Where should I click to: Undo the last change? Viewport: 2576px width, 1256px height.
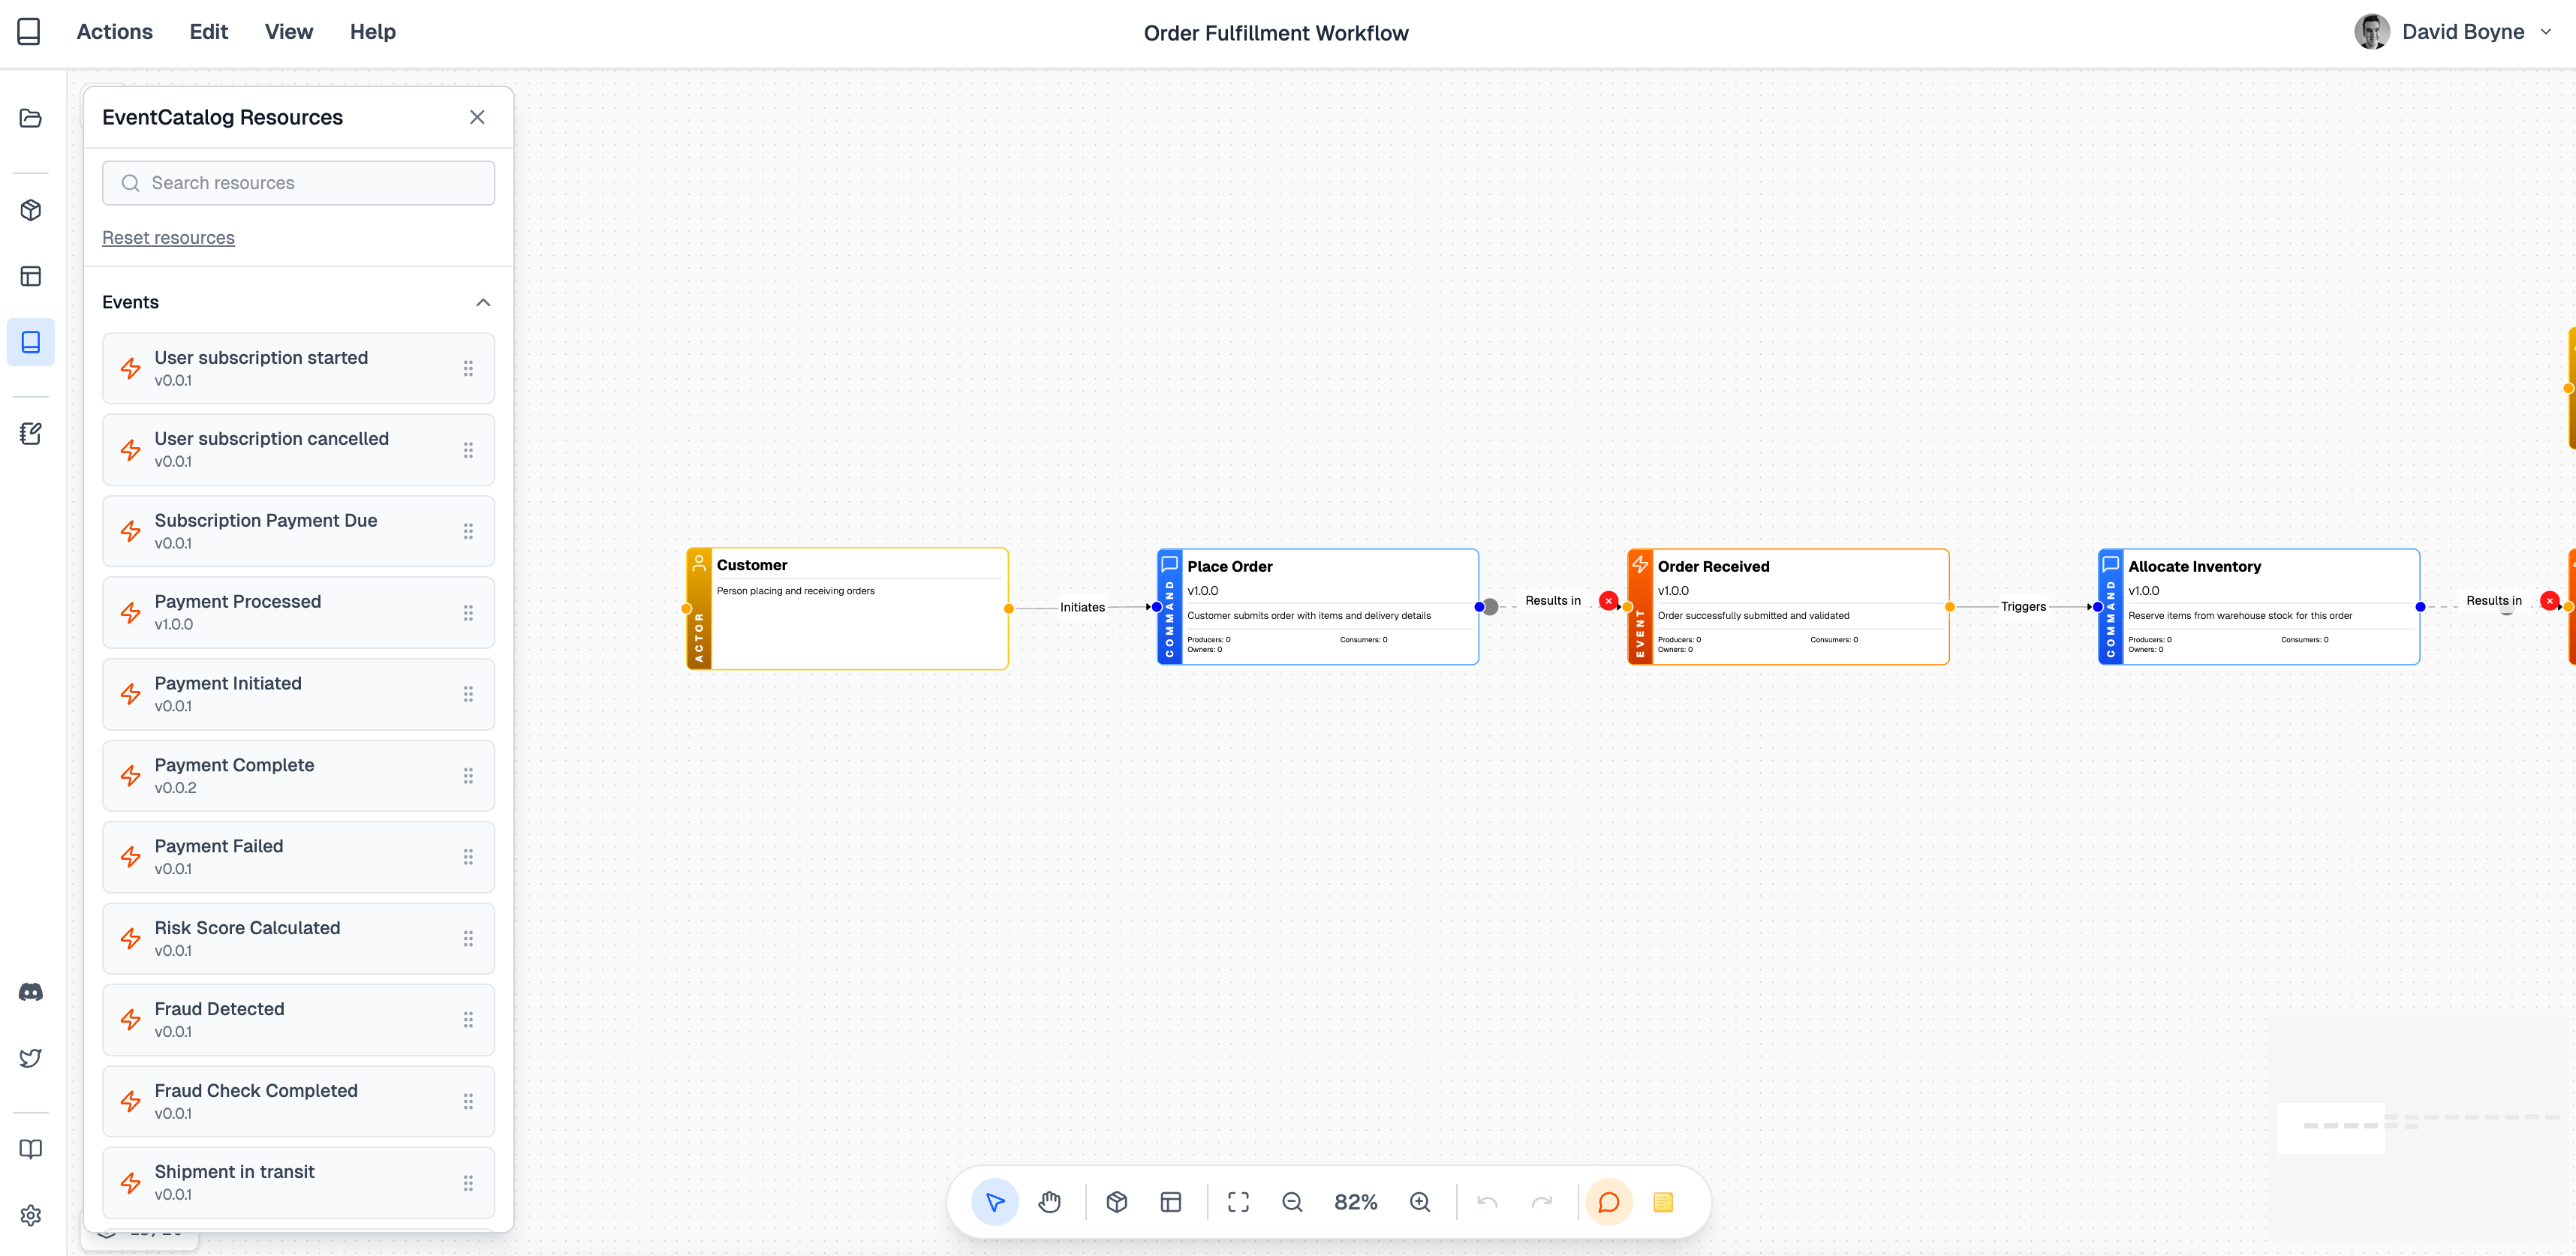[1487, 1202]
